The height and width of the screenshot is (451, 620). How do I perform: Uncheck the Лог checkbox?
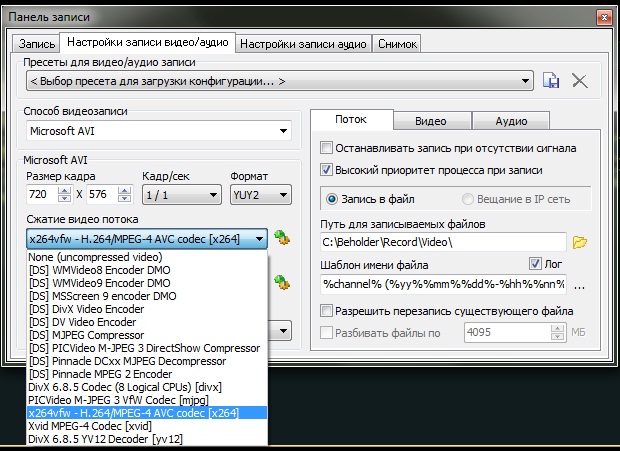(534, 264)
